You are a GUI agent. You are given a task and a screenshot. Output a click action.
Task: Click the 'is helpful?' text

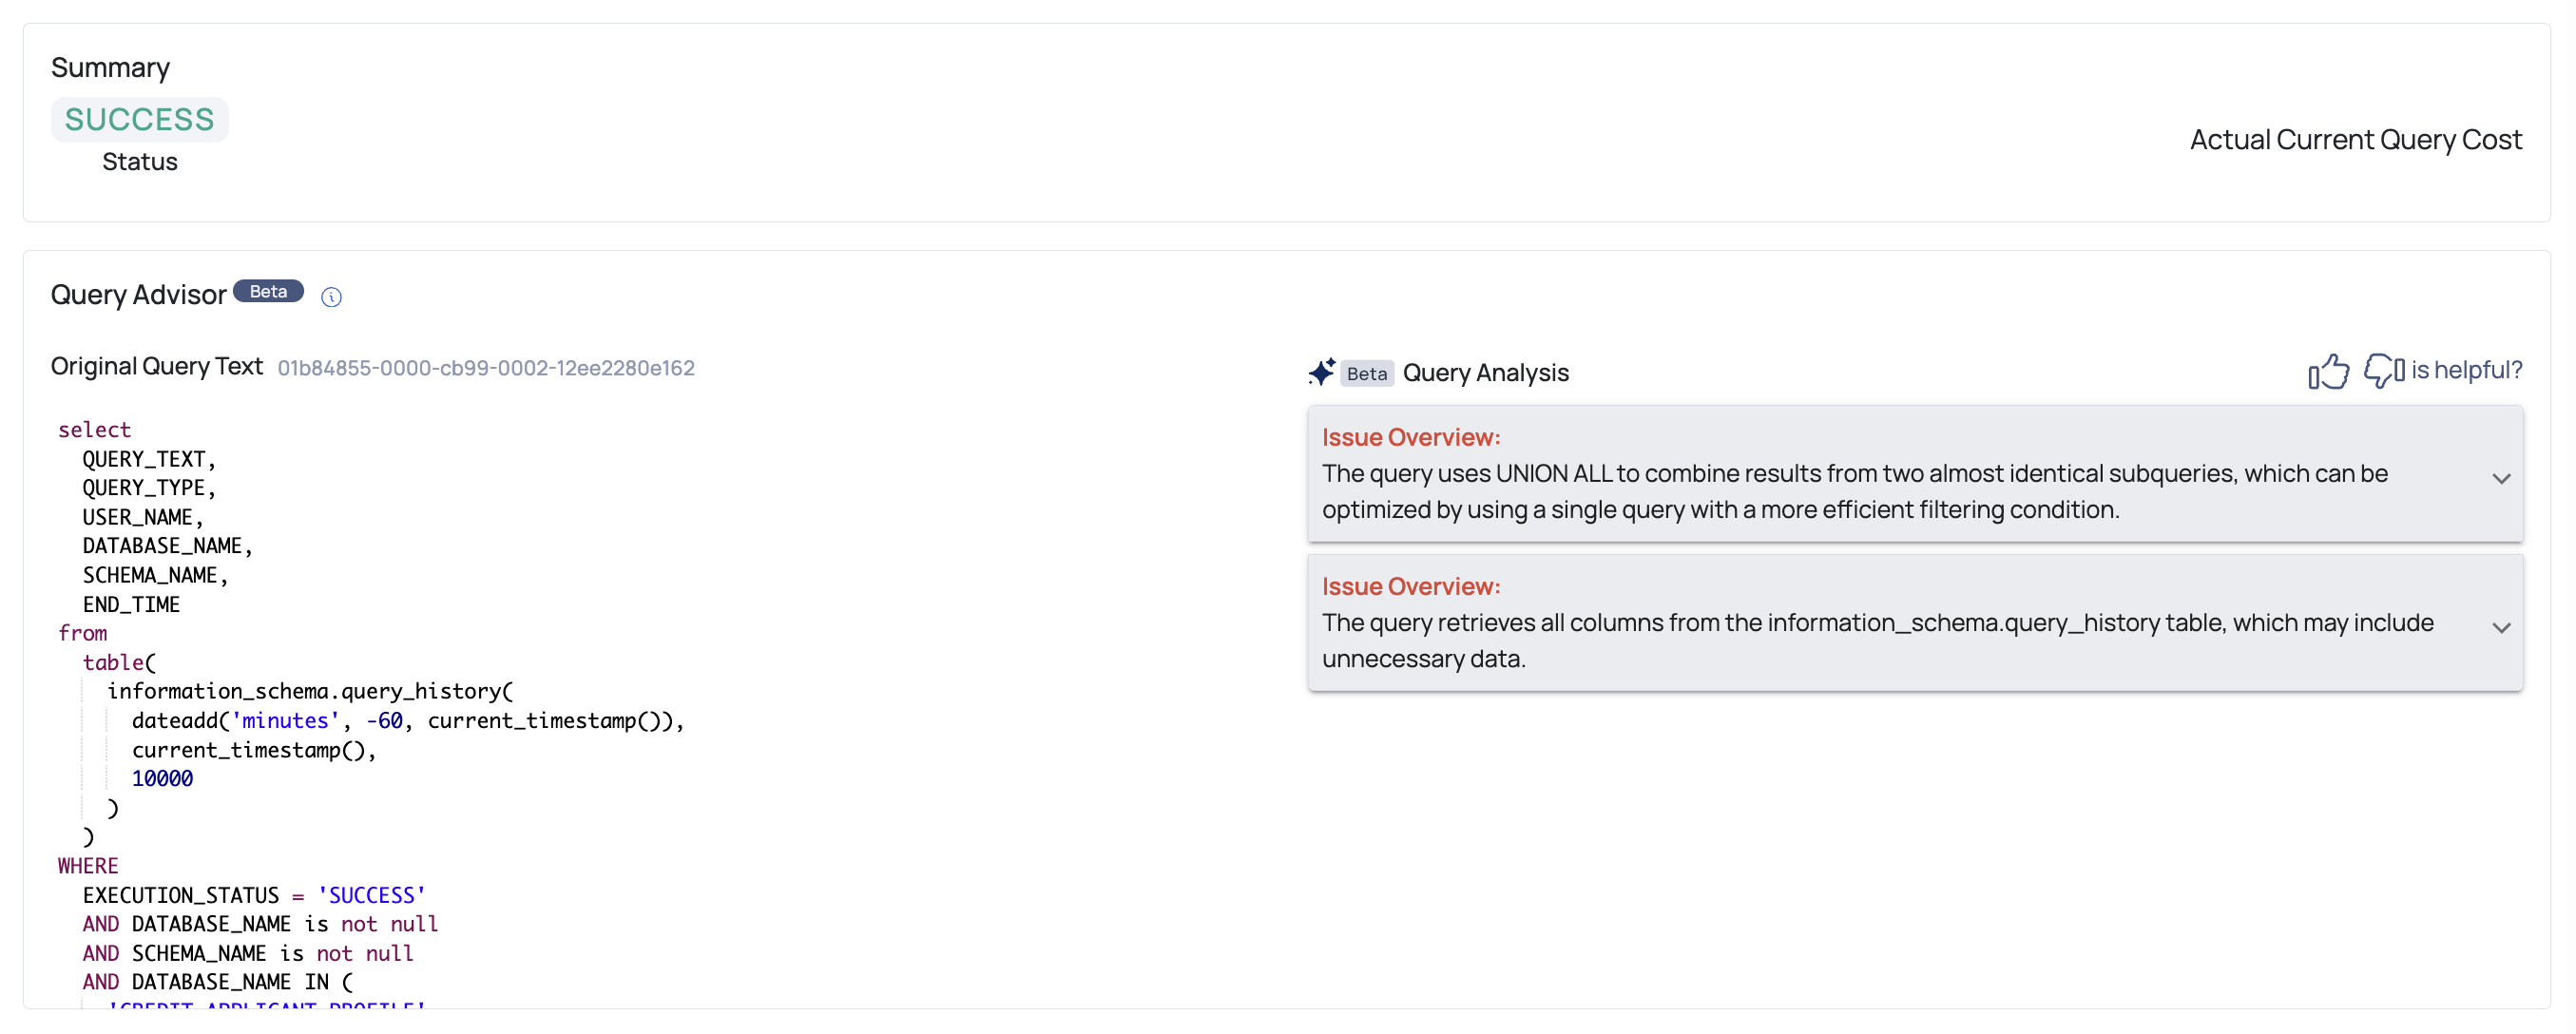2466,370
